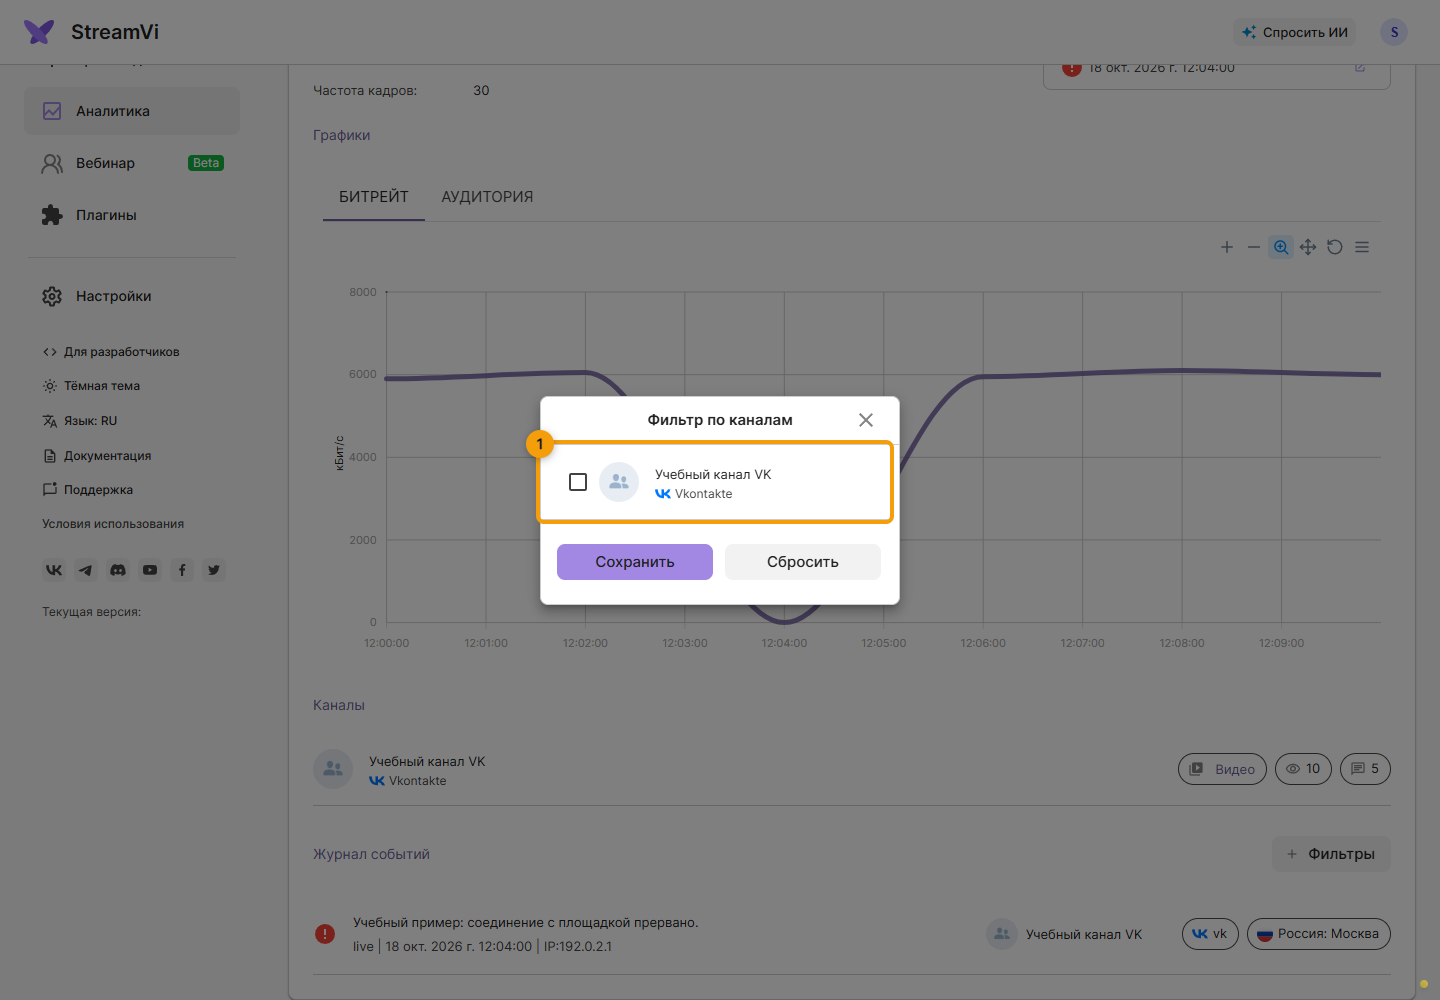Open the event log Фильтры

click(1331, 854)
